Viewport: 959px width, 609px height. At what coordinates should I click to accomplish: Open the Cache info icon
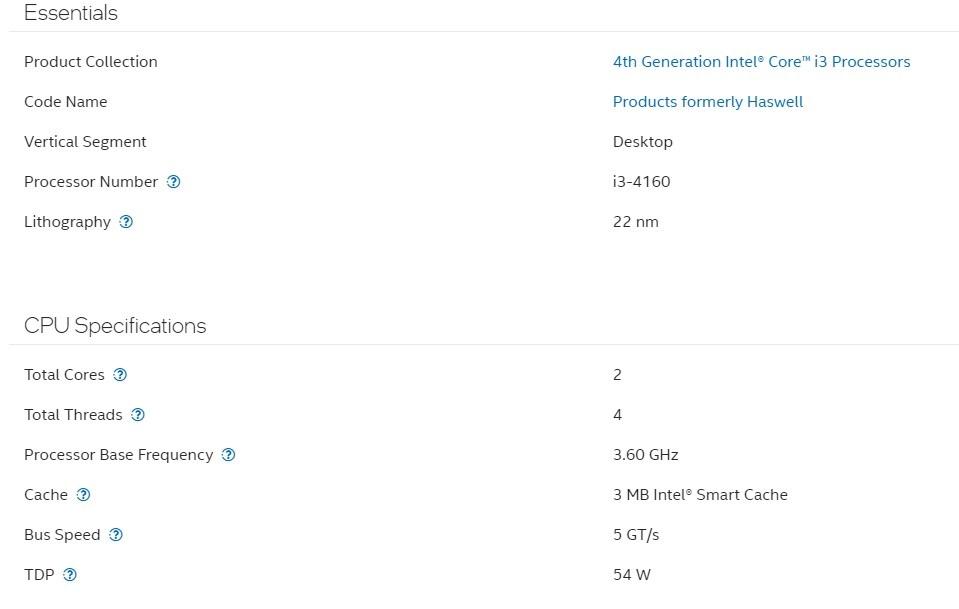84,495
